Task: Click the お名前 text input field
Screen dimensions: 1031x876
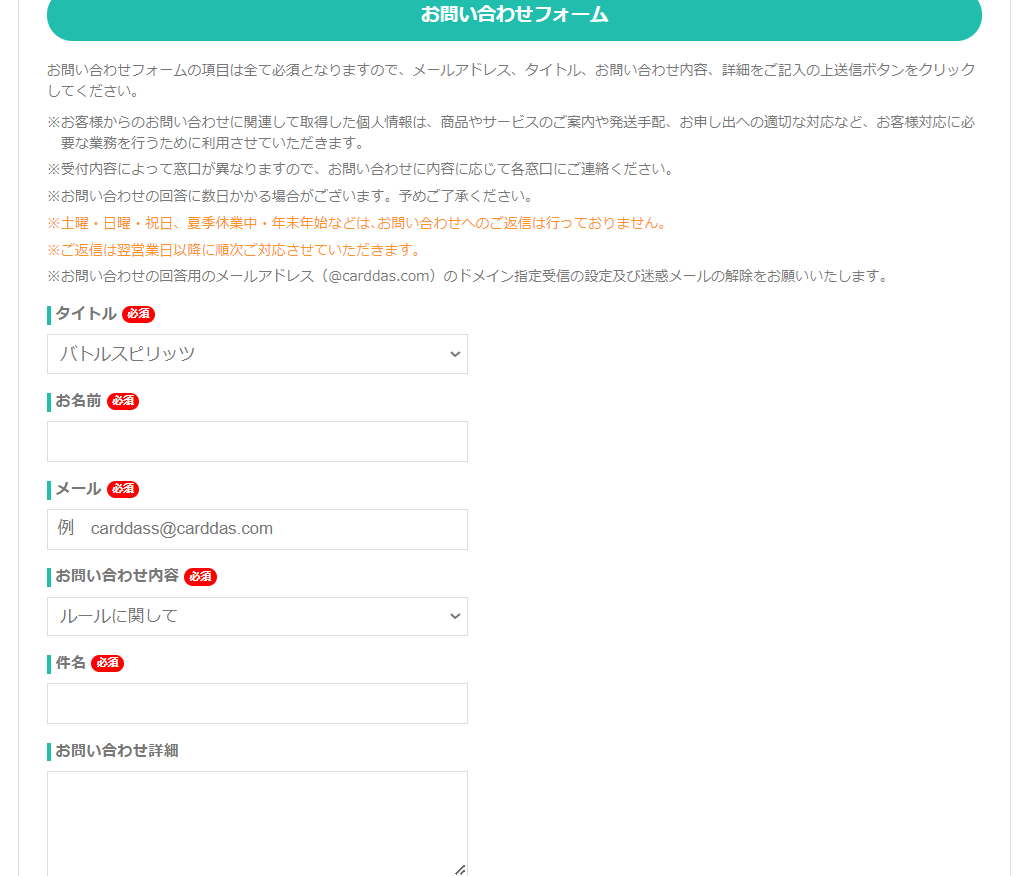Action: pyautogui.click(x=257, y=441)
